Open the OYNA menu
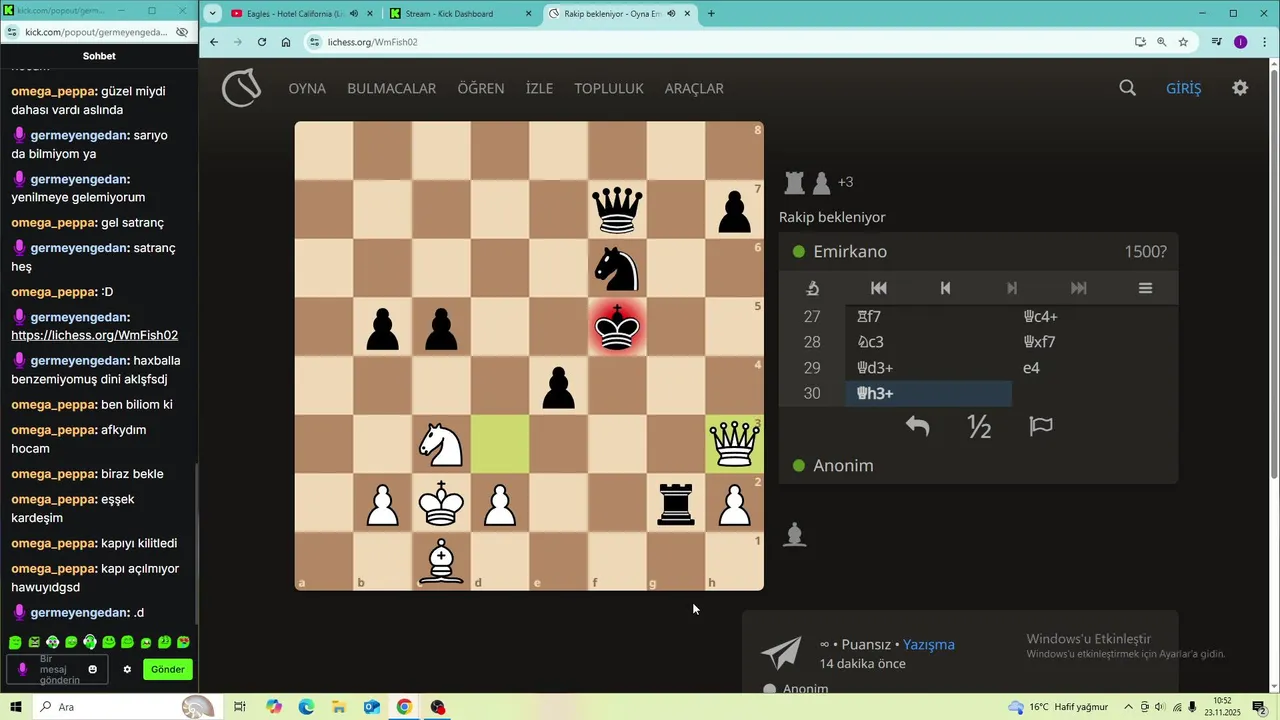 pyautogui.click(x=307, y=88)
